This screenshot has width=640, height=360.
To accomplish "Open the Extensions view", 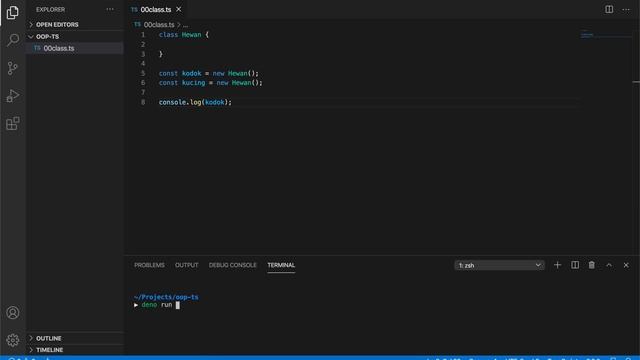I will tap(13, 123).
